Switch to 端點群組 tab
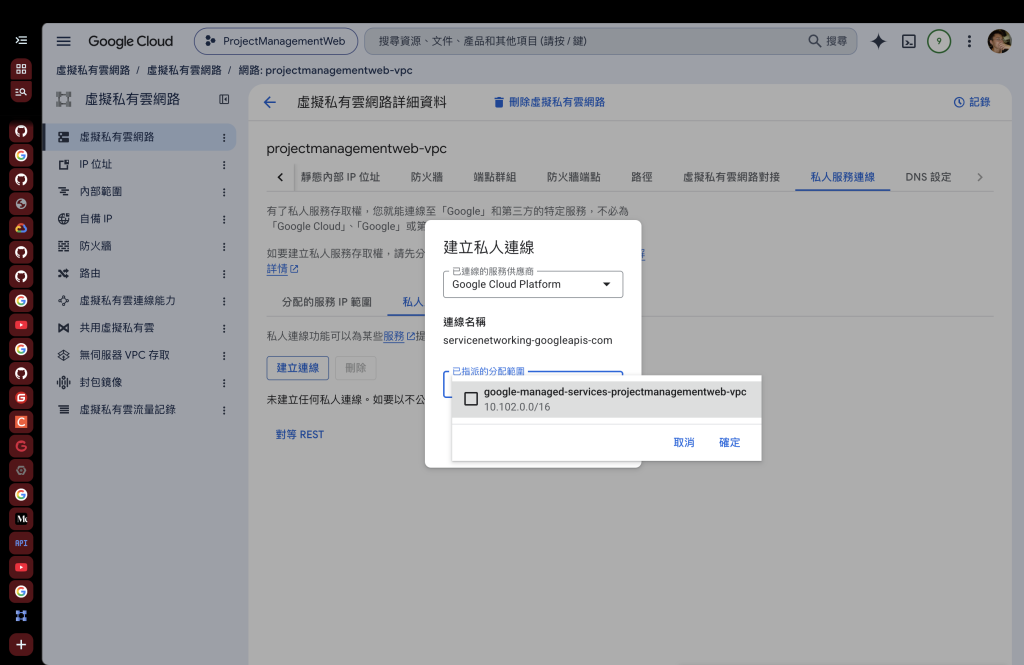This screenshot has width=1024, height=665. 494,177
